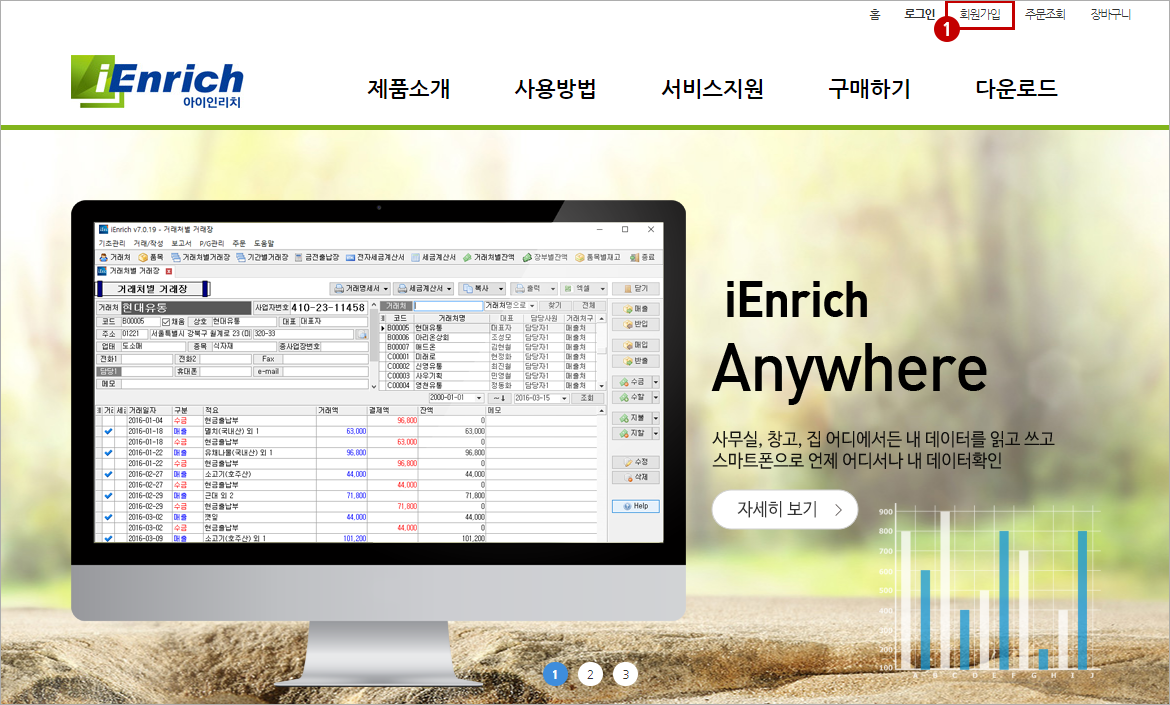The height and width of the screenshot is (705, 1170).
Task: Expand dropdown arrow beside 수금 button
Action: coord(656,382)
